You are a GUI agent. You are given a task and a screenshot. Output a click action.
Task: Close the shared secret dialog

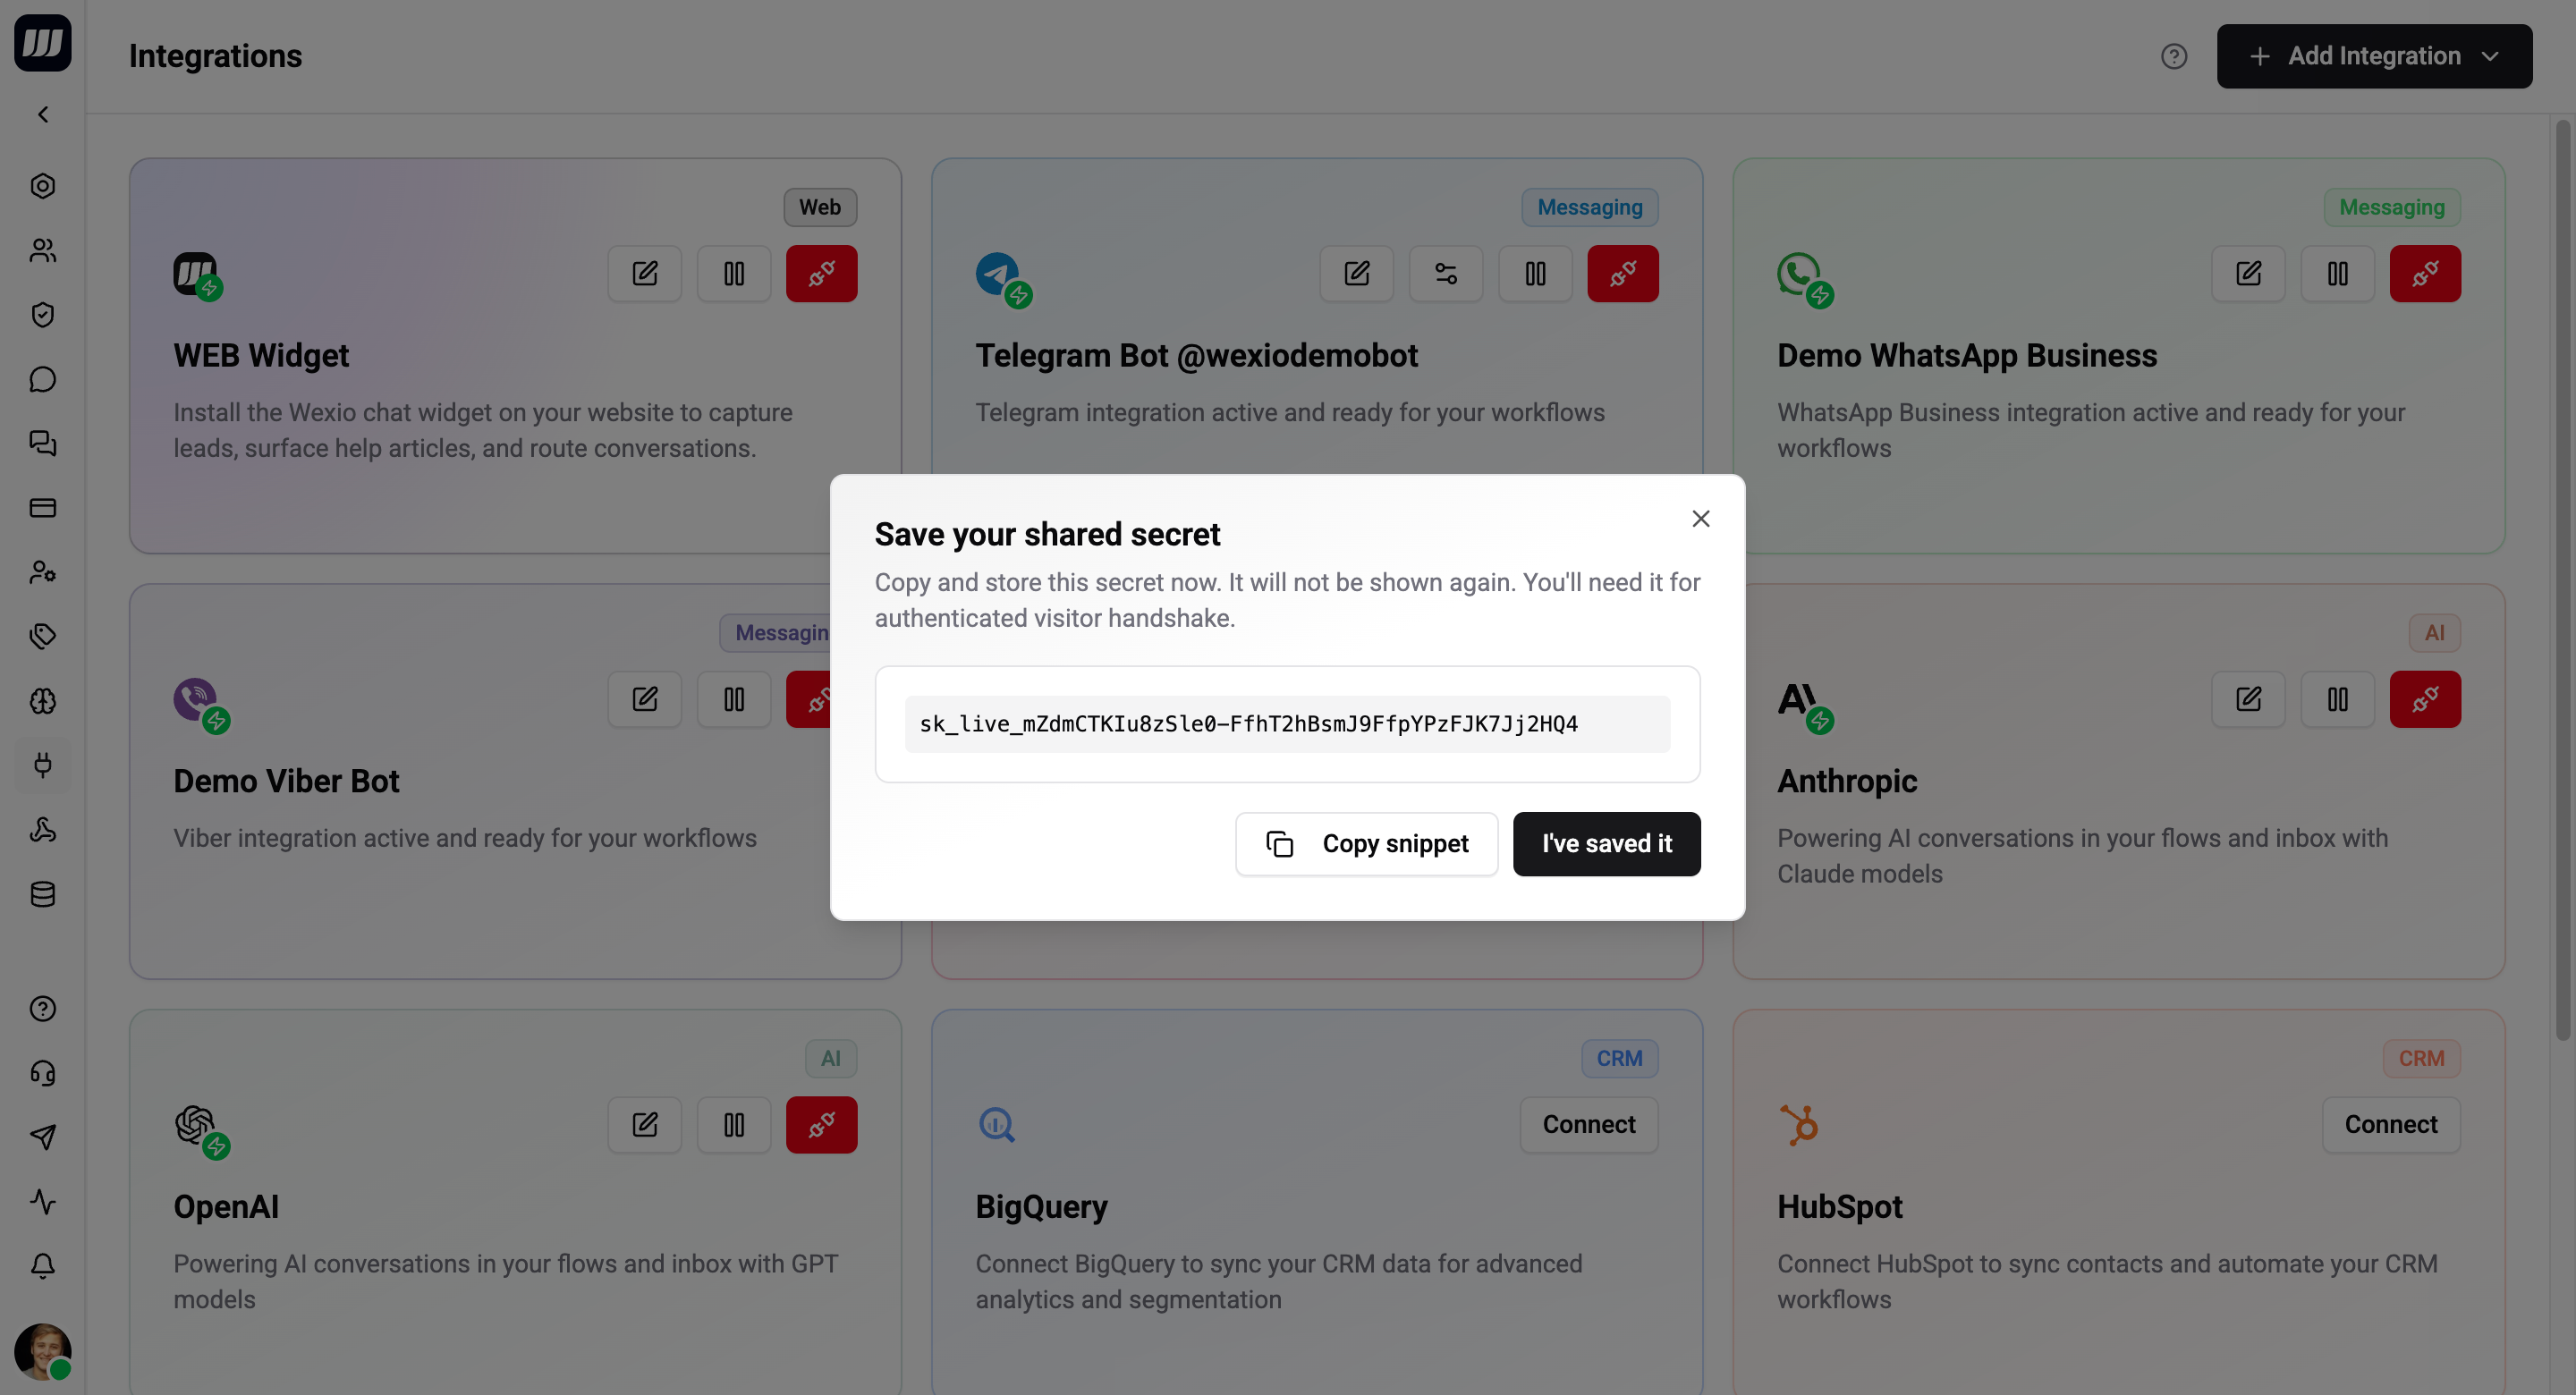pos(1701,519)
